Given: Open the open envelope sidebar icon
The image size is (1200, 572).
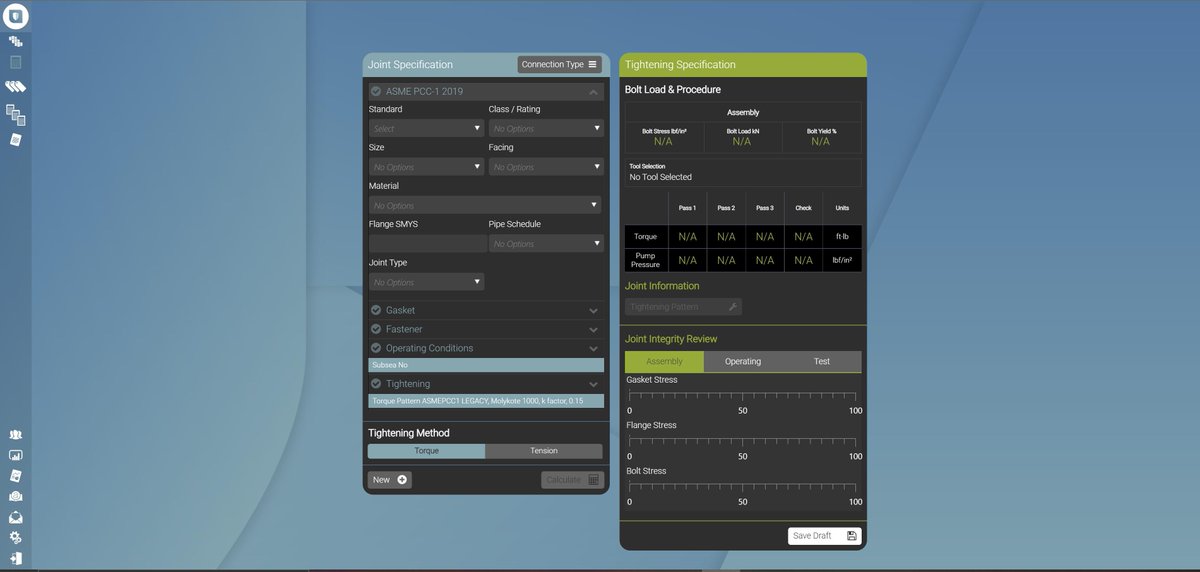Looking at the screenshot, I should click(x=15, y=517).
